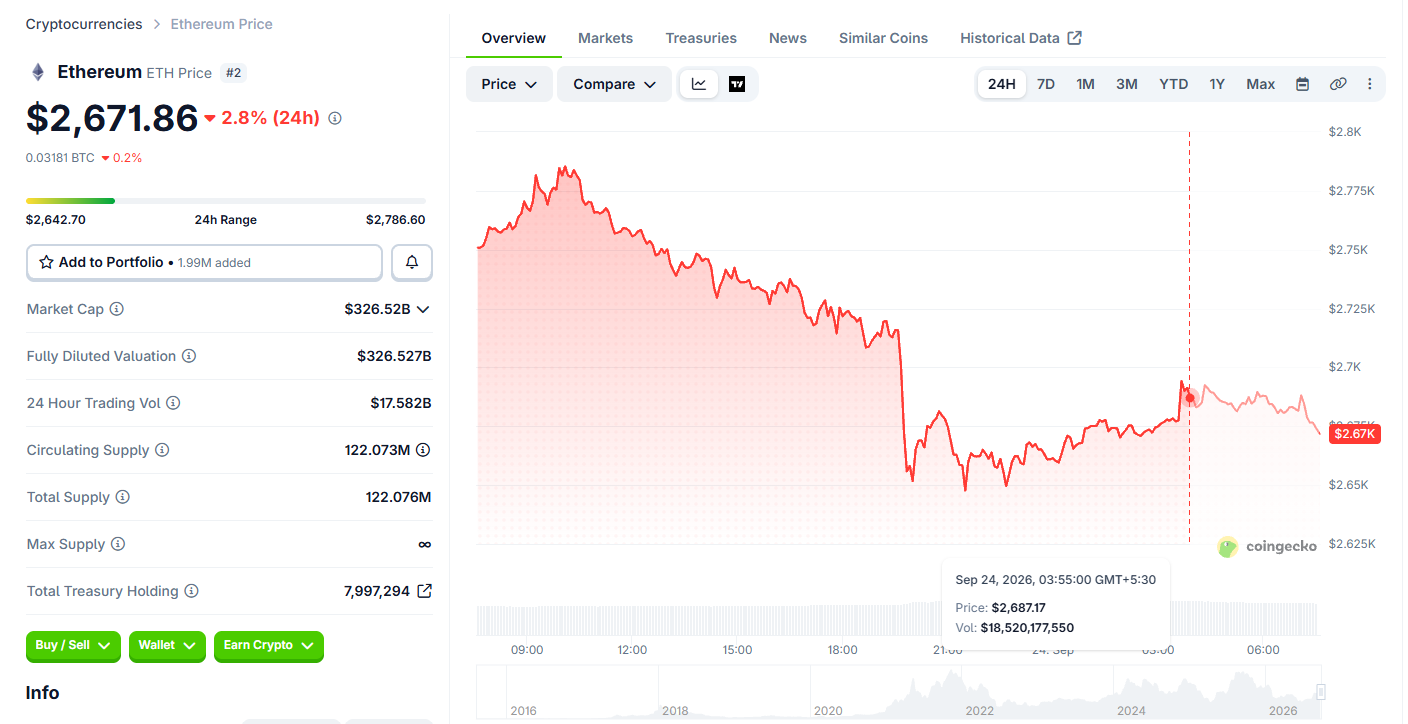Copy chart link via chain icon
This screenshot has height=724, width=1408.
[x=1338, y=84]
